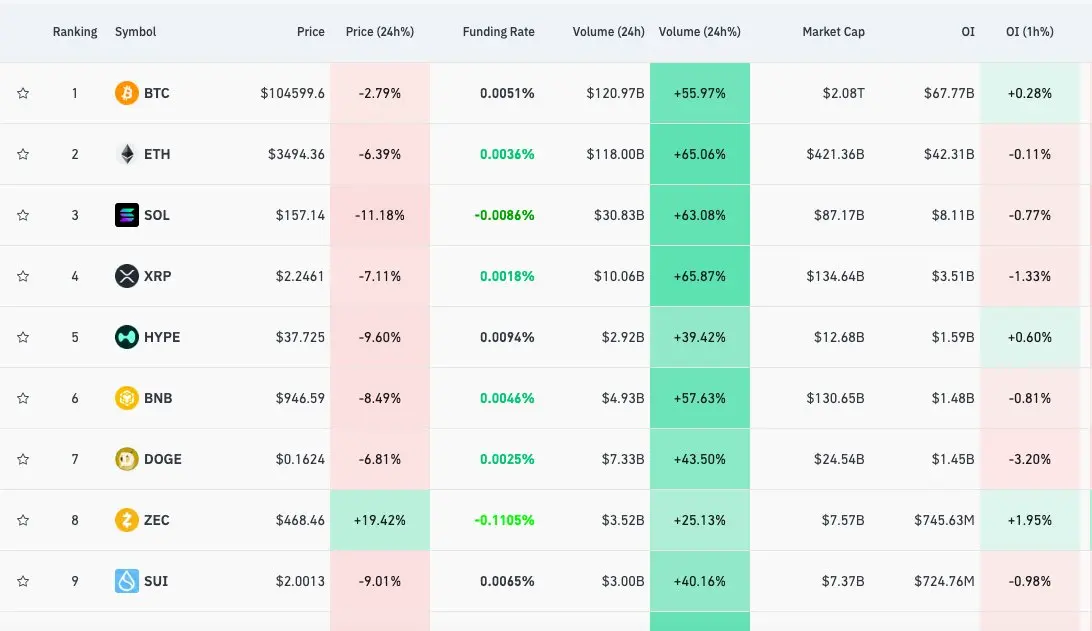
Task: Click SOL price change -11.18%
Action: pos(380,215)
